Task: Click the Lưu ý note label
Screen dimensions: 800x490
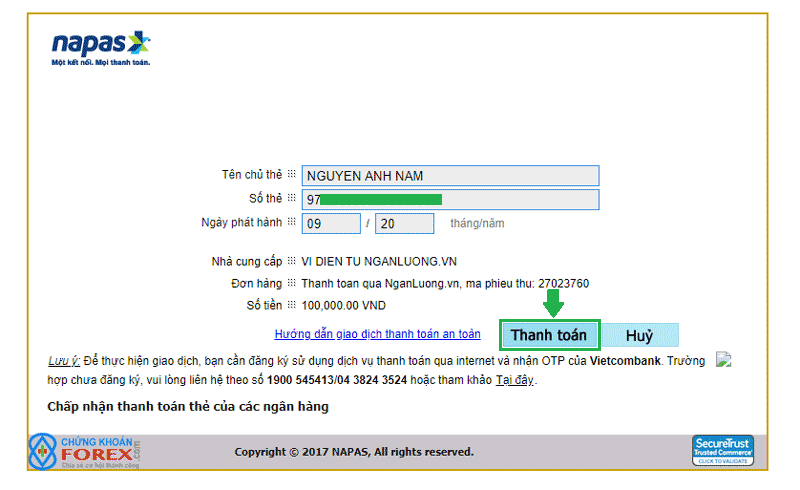Action: pos(64,361)
